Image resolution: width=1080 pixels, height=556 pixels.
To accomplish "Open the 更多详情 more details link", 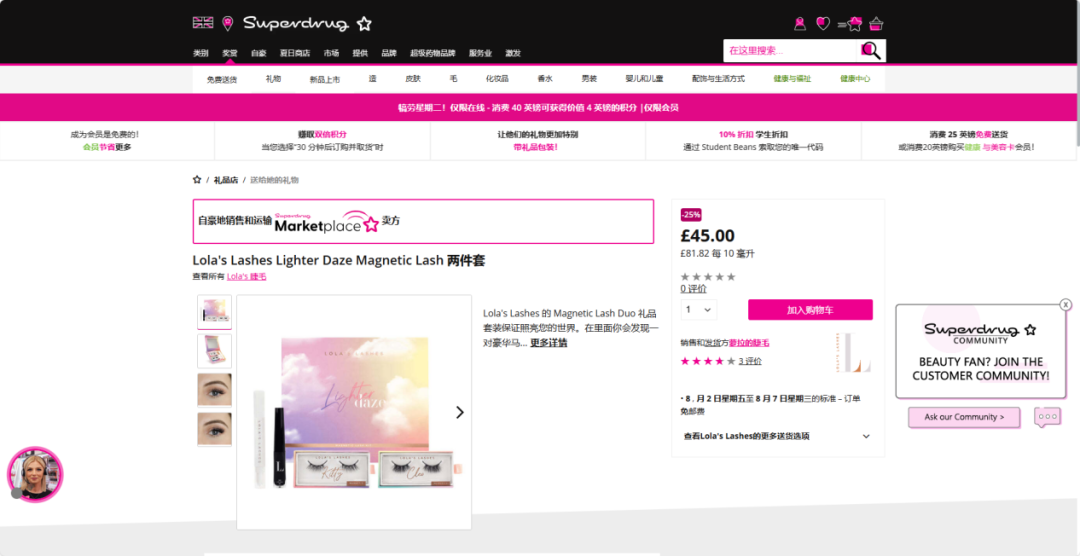I will click(x=549, y=342).
